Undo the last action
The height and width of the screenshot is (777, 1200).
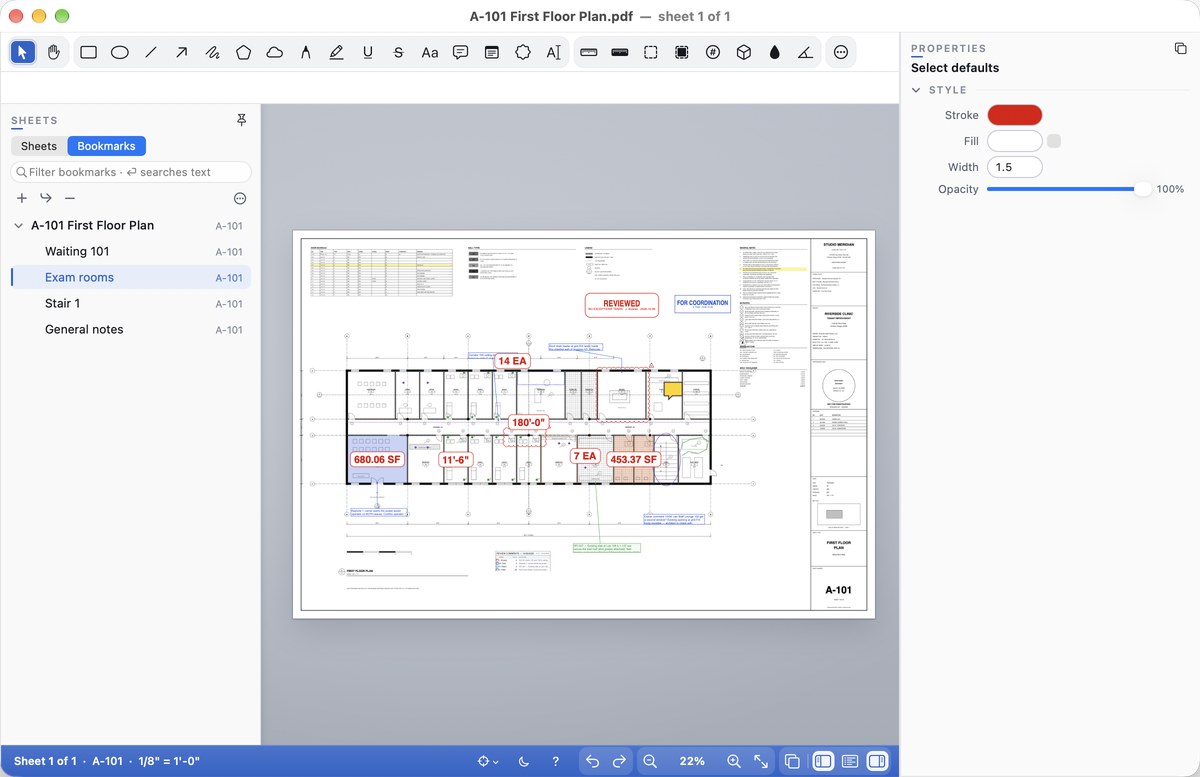point(592,761)
